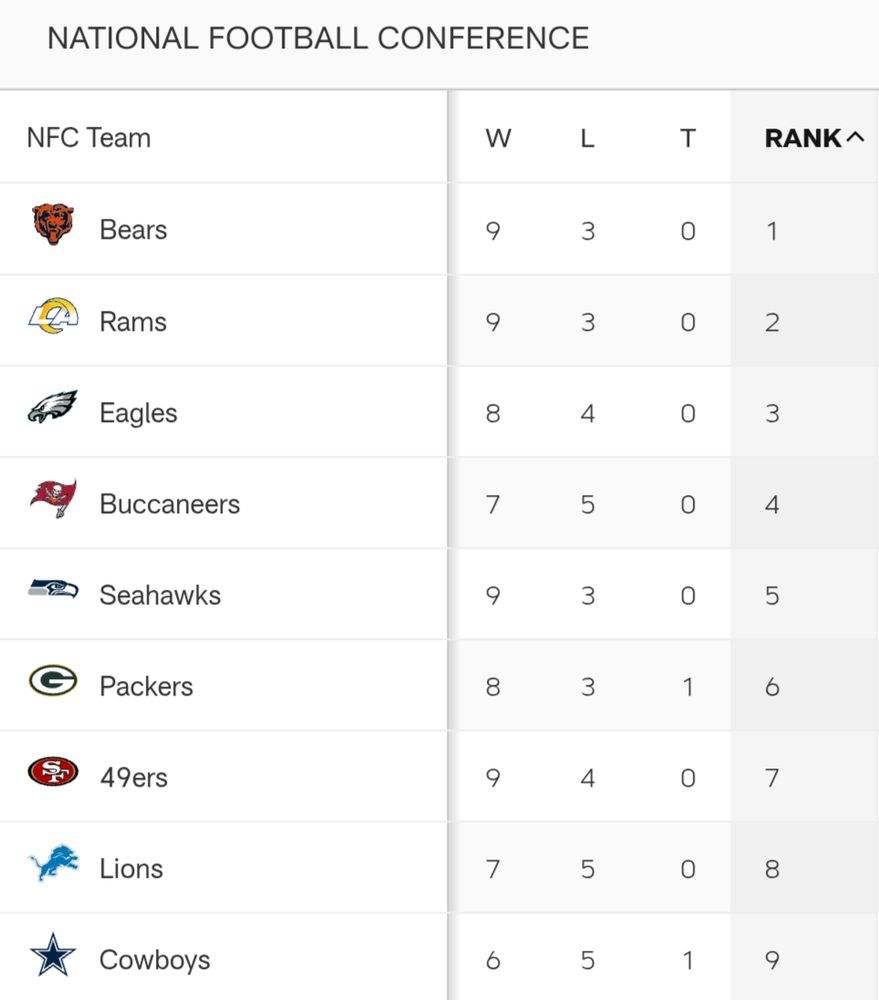The image size is (879, 1000).
Task: Click the Eagles team logo
Action: 53,407
